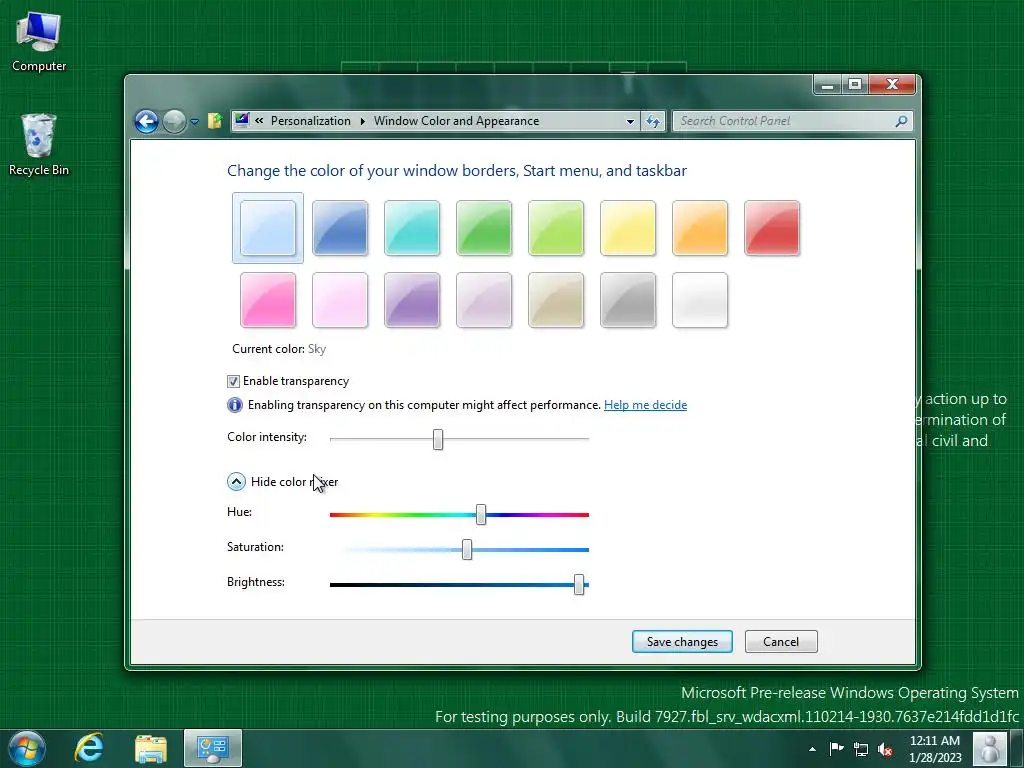The image size is (1024, 768).
Task: Click the Personalization breadcrumb
Action: 311,121
